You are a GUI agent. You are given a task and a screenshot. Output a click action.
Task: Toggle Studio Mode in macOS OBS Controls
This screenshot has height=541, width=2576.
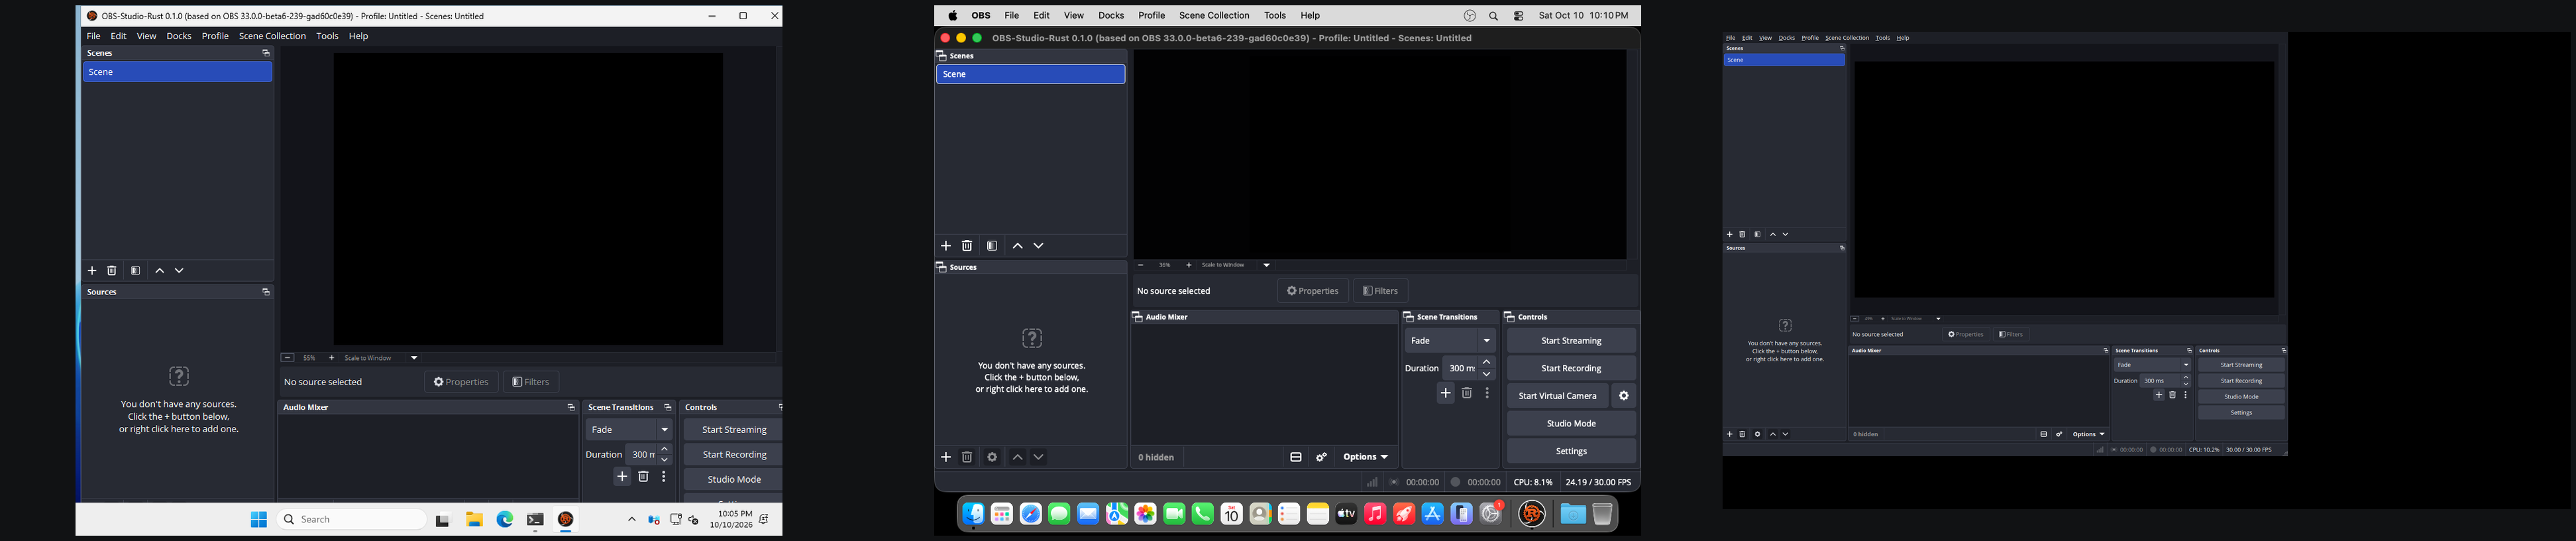(x=1571, y=424)
